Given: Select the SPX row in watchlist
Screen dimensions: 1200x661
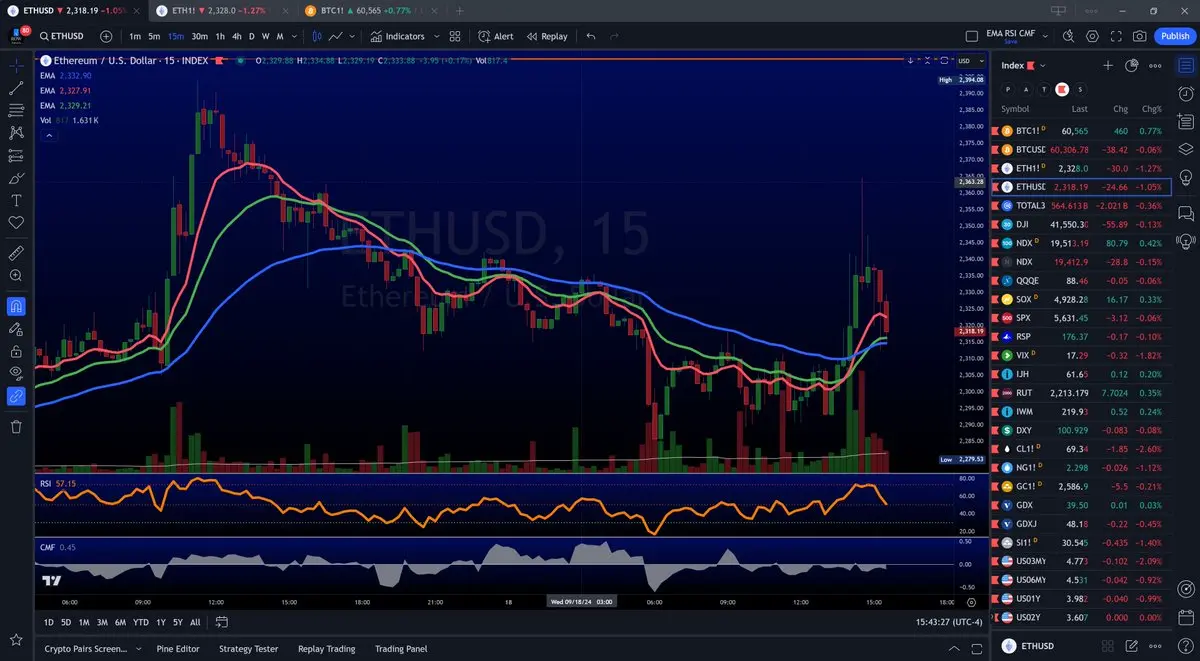Looking at the screenshot, I should click(x=1082, y=318).
